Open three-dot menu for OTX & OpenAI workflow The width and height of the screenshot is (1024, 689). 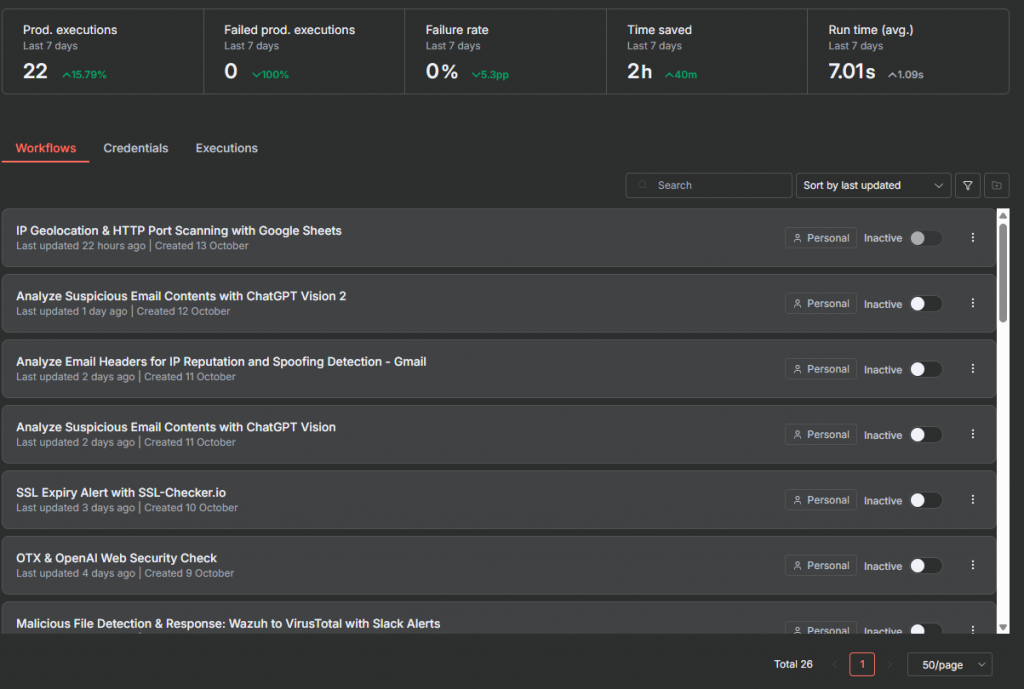973,565
